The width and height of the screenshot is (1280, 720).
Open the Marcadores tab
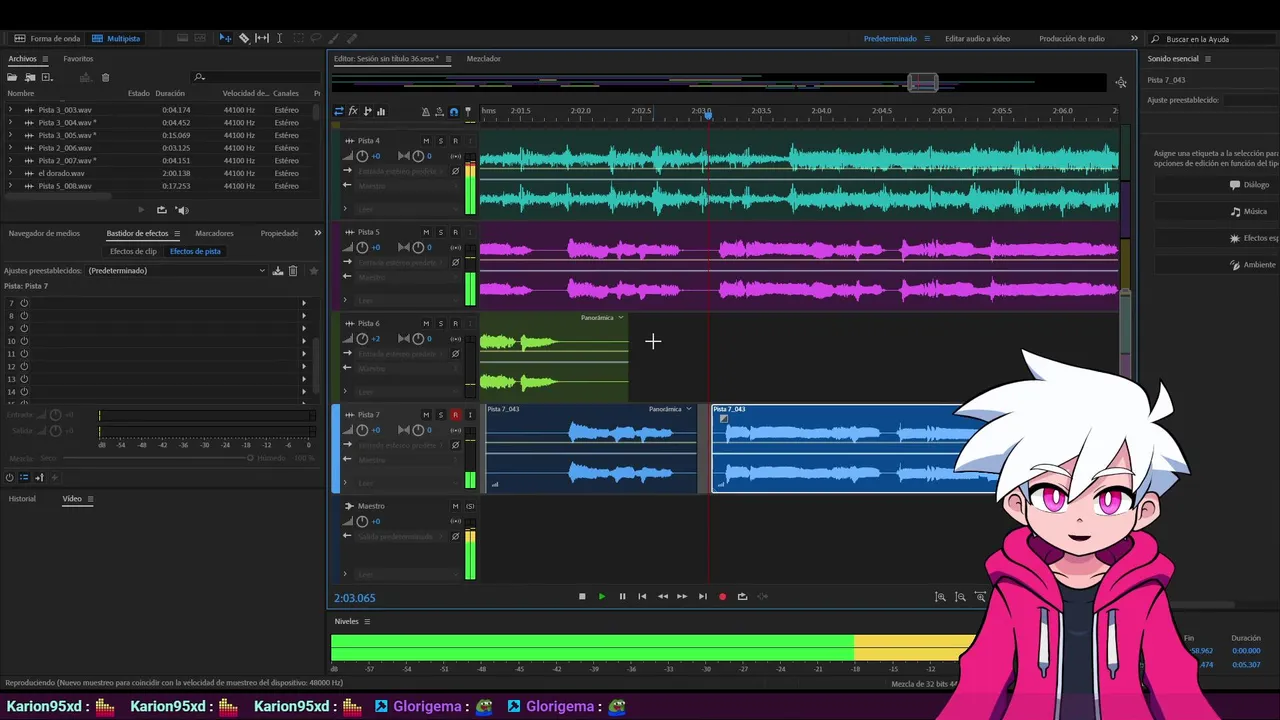pyautogui.click(x=214, y=233)
